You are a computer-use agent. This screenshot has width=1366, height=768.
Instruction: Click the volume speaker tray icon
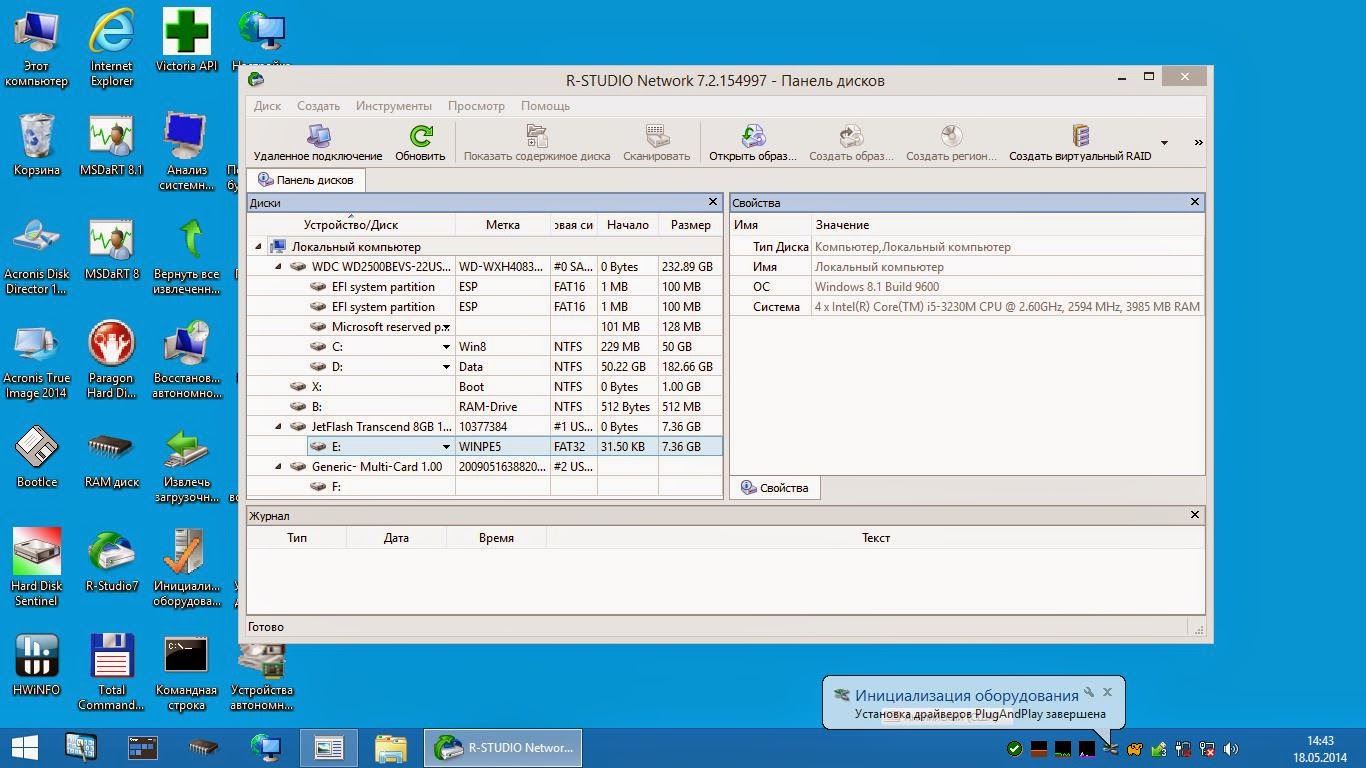(1231, 749)
